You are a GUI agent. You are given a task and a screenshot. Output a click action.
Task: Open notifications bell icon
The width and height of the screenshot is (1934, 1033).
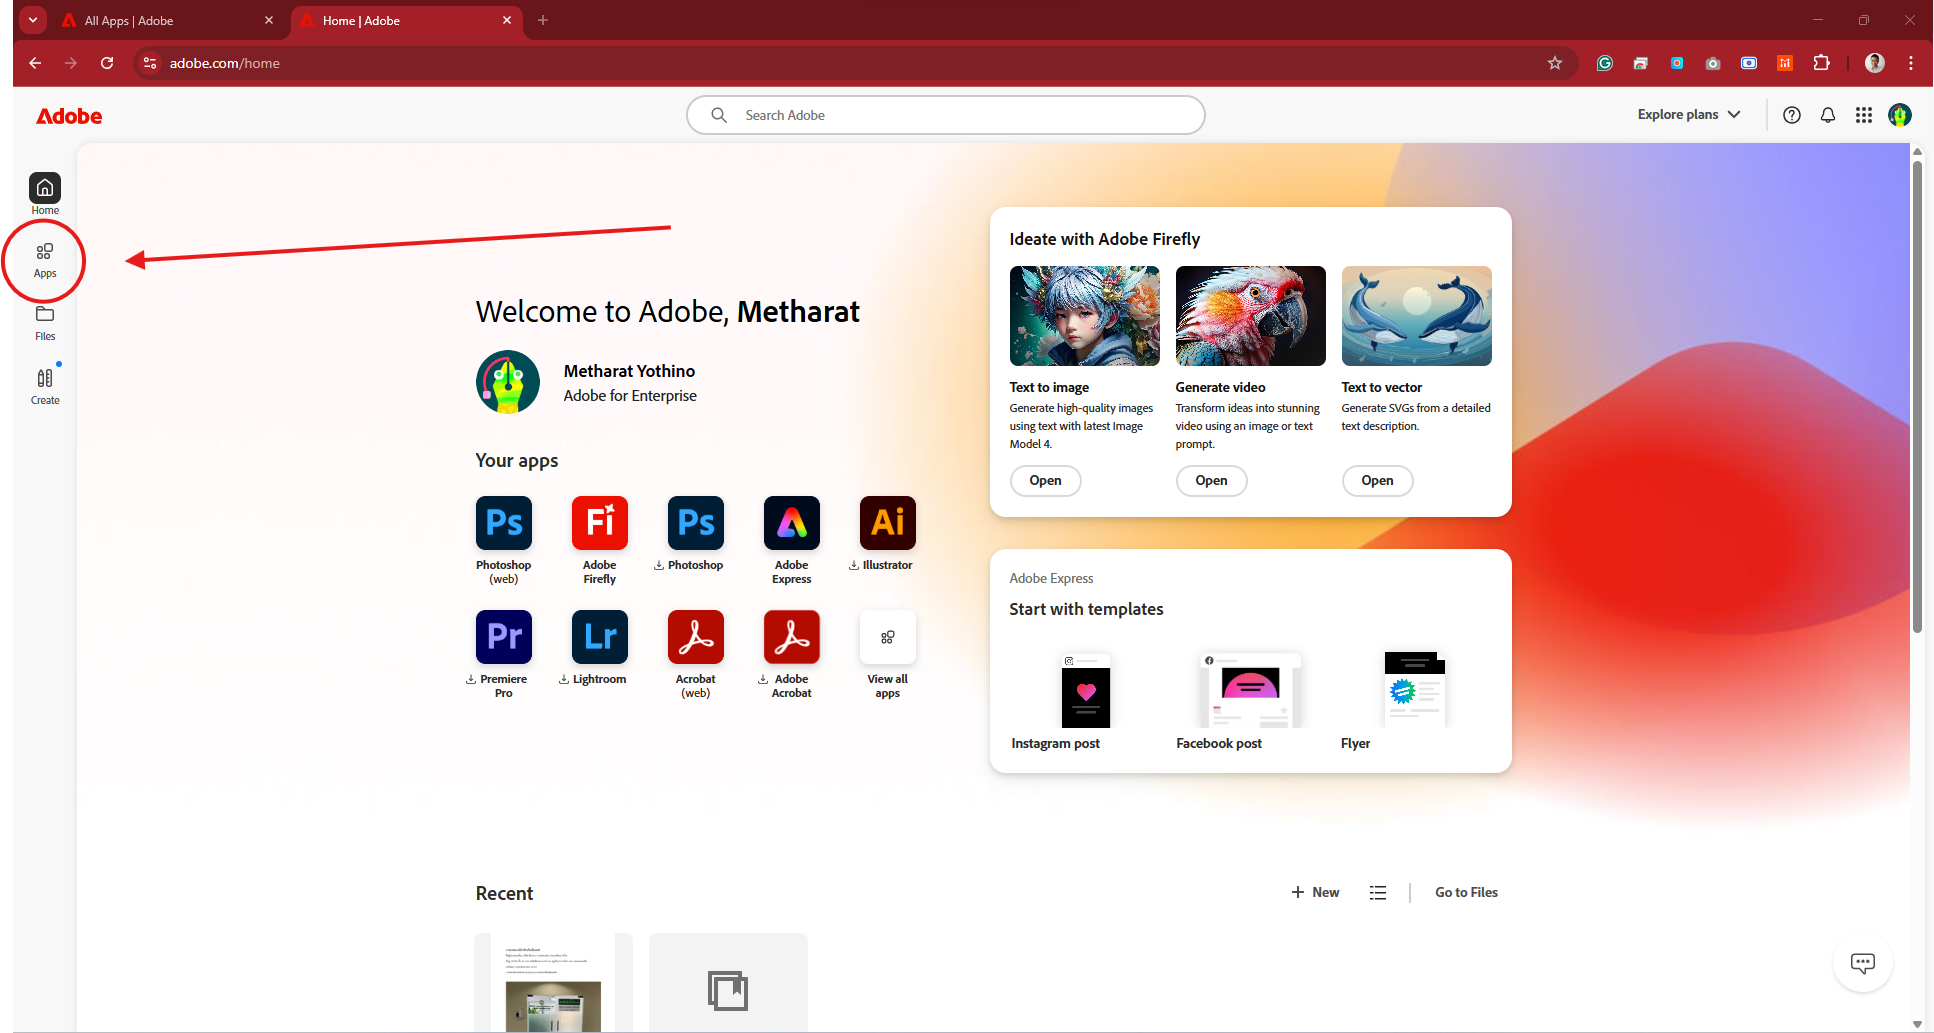(1828, 115)
